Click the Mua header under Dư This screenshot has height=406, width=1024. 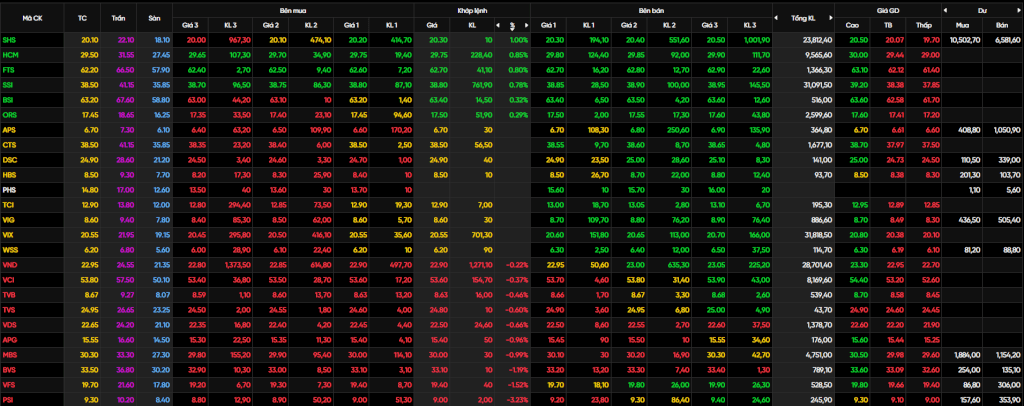pos(961,25)
